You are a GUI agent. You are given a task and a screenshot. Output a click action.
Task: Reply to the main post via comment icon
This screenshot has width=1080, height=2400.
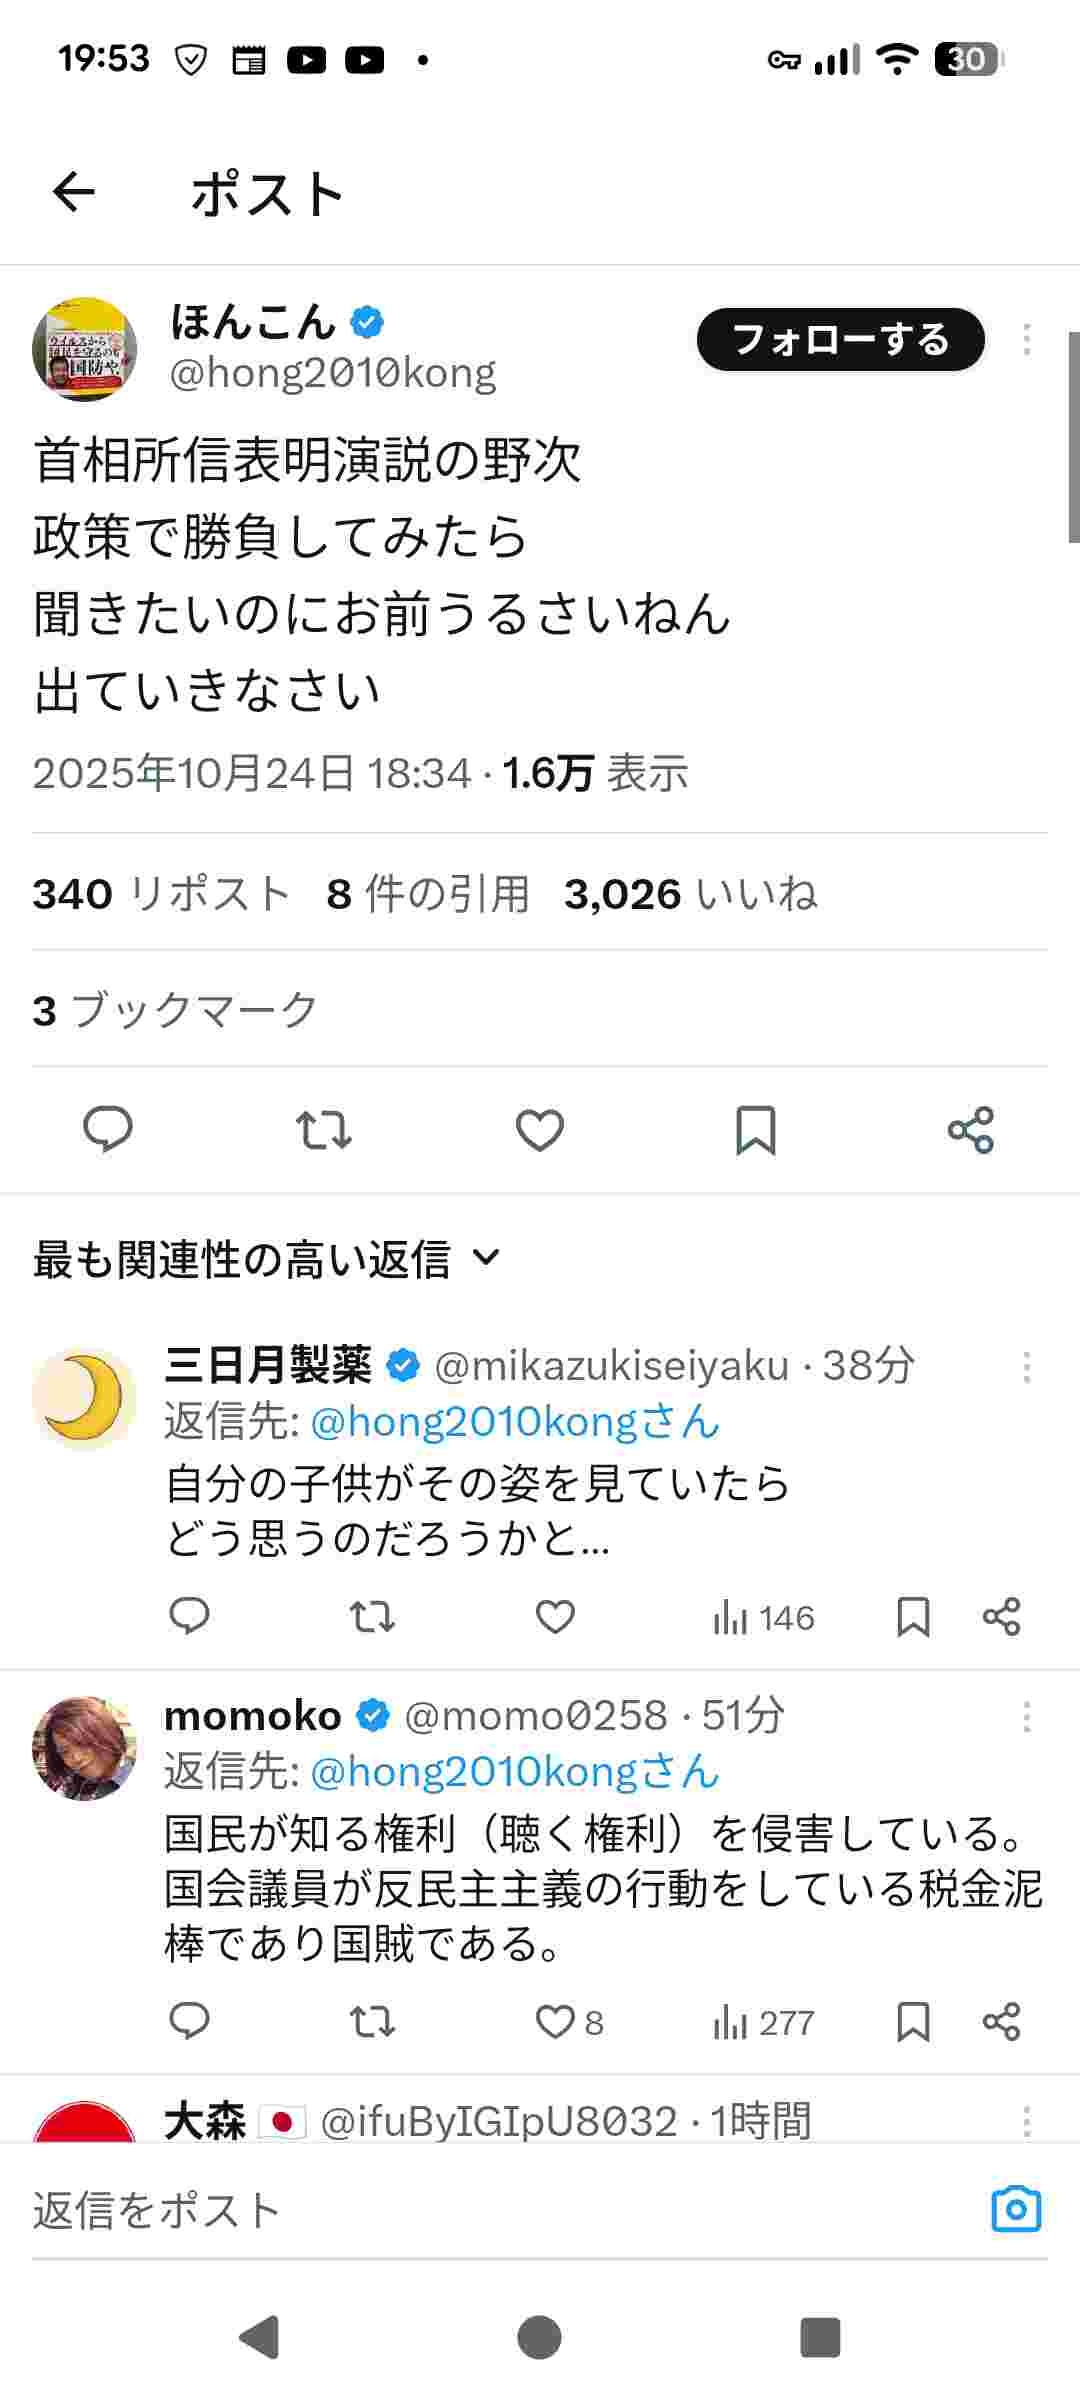coord(107,1130)
